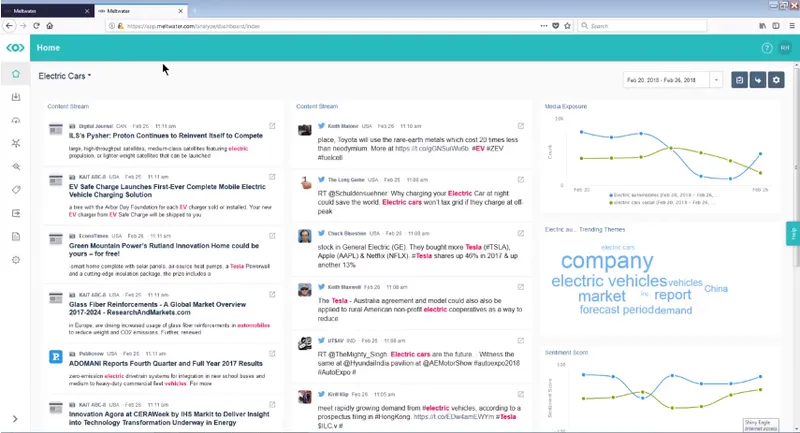Viewport: 800px width, 433px height.
Task: Click the date range field Feb 20 - Feb 26
Action: pos(666,80)
